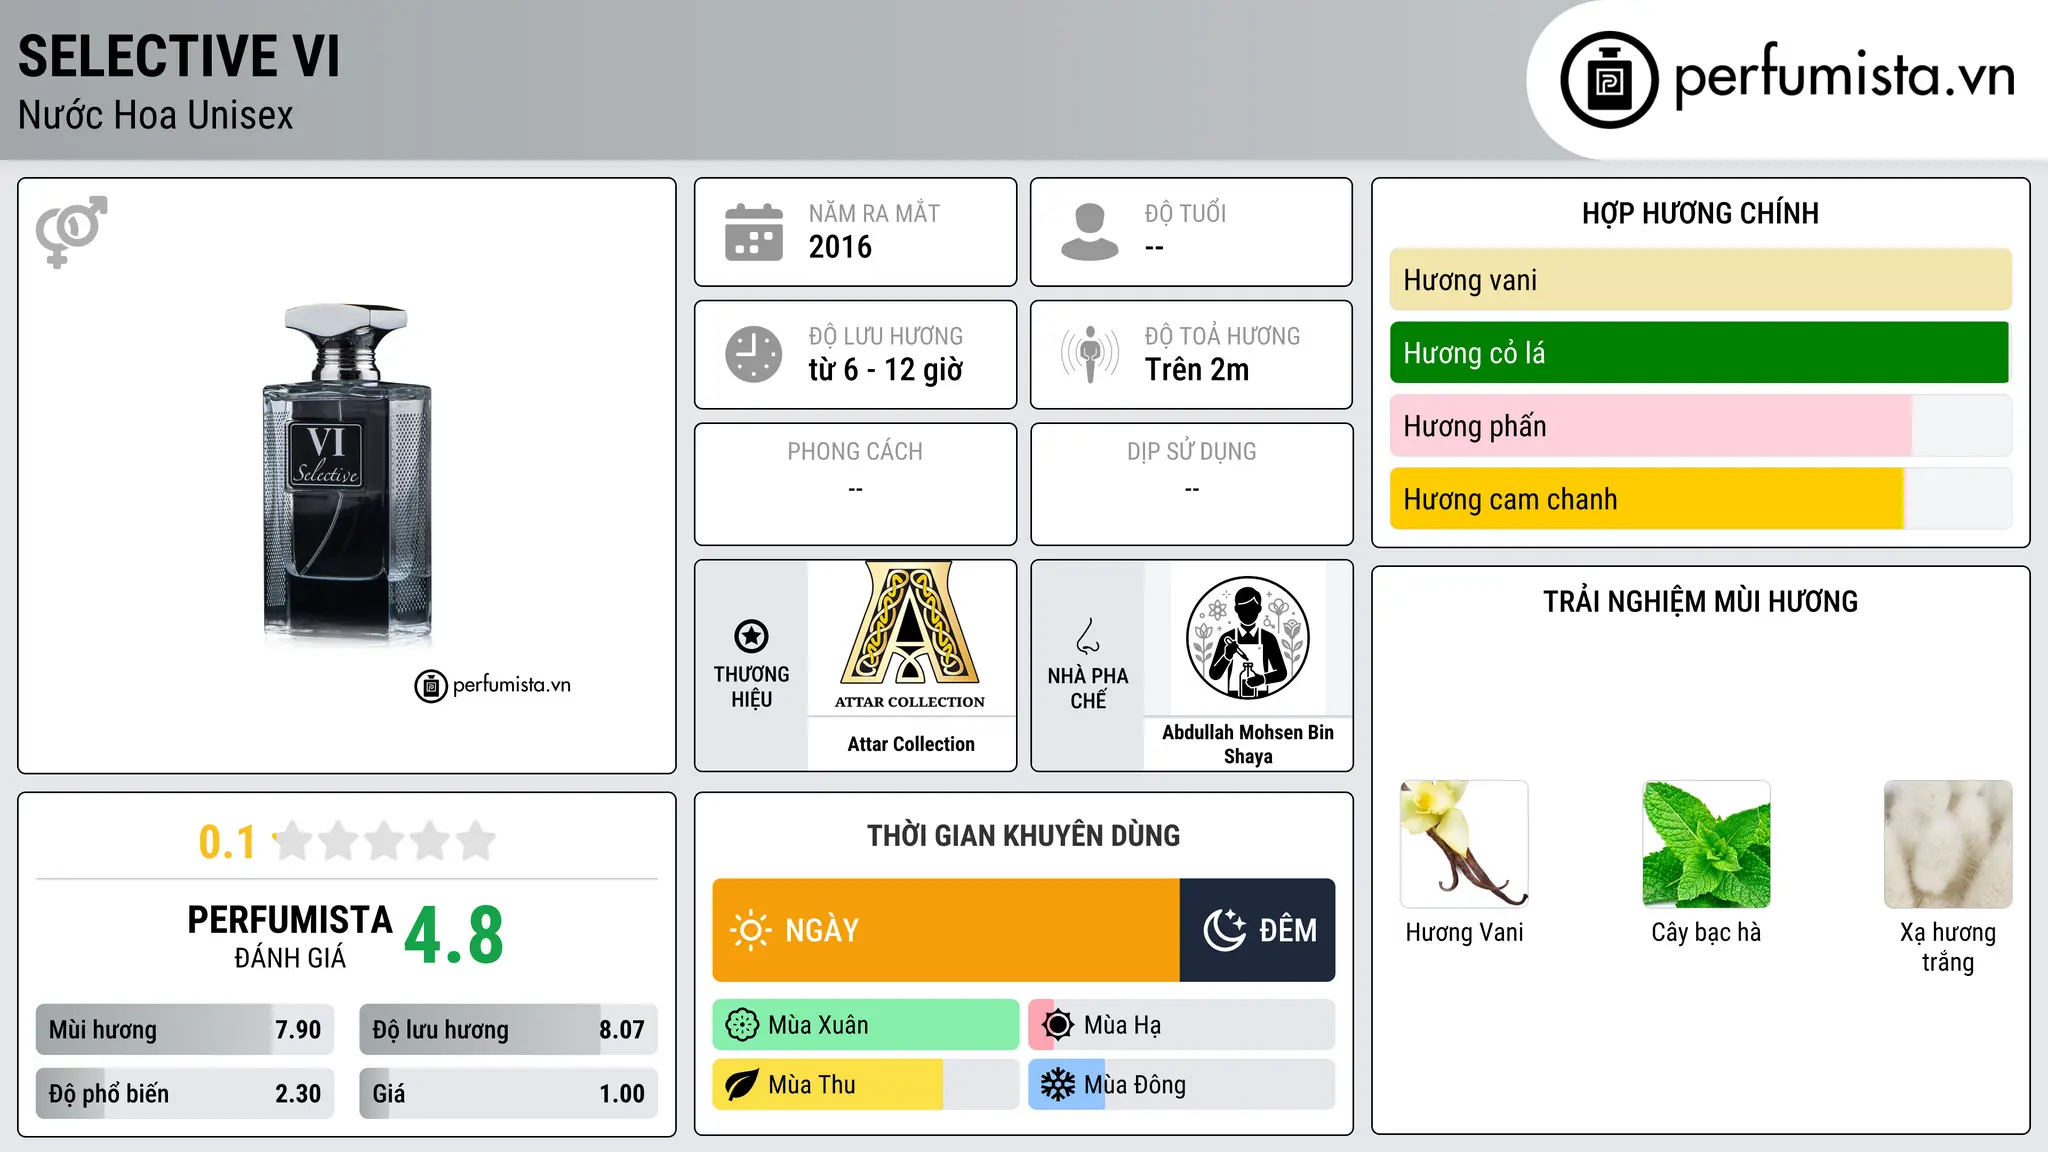Image resolution: width=2048 pixels, height=1152 pixels.
Task: Click the HỢP HƯƠNG CHÍNH heading
Action: (x=1700, y=213)
